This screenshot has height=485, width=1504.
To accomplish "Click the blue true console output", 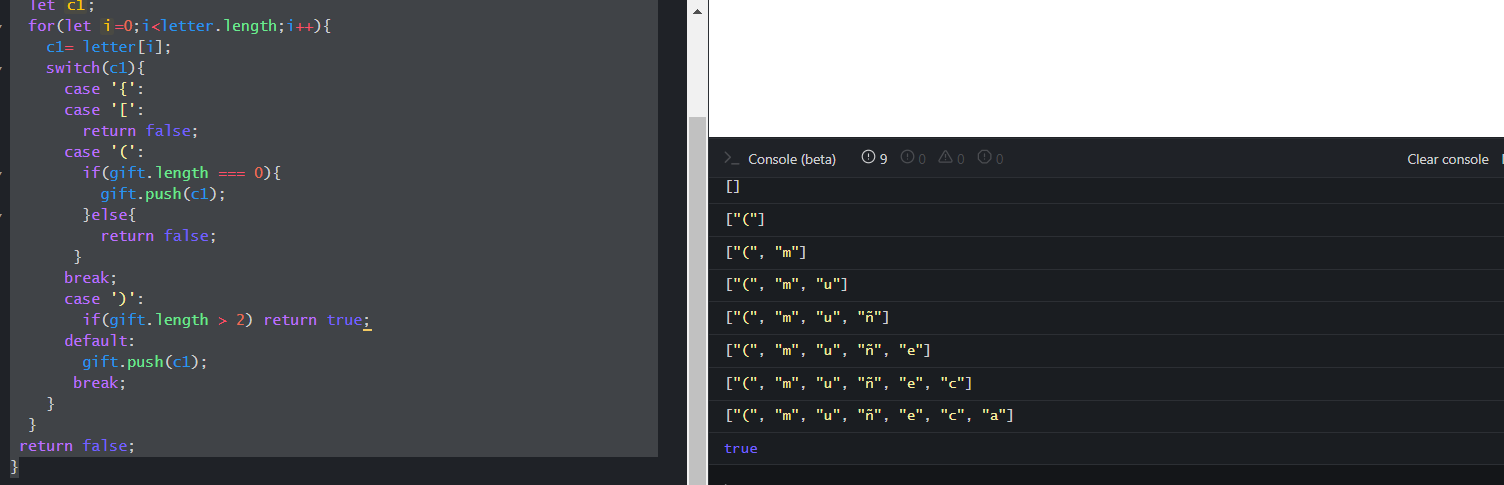I will tap(741, 449).
